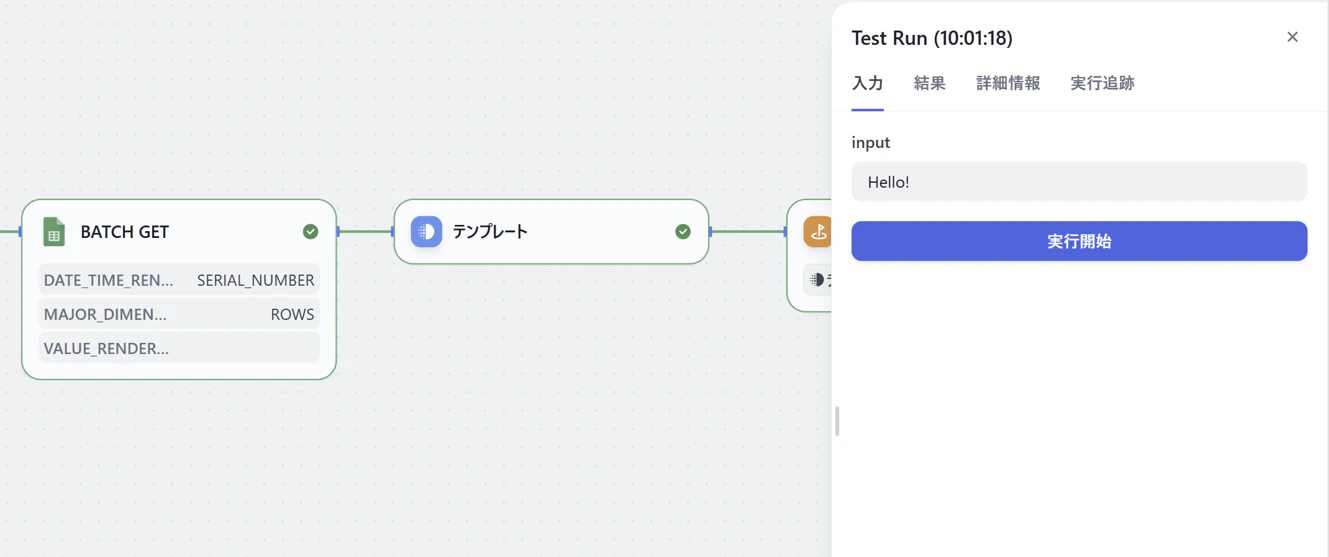The width and height of the screenshot is (1329, 557).
Task: Select the VALUE_RENDER... row
Action: (x=179, y=348)
